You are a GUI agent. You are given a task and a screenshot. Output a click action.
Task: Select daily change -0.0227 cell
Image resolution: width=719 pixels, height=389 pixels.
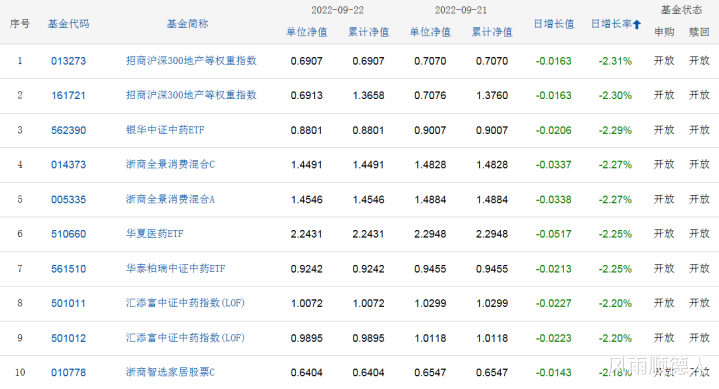[x=553, y=303]
